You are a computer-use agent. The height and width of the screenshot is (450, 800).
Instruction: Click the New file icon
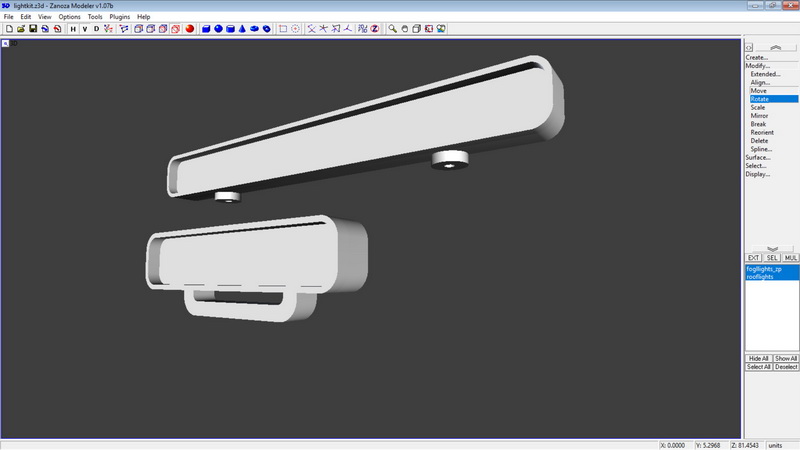click(x=8, y=29)
